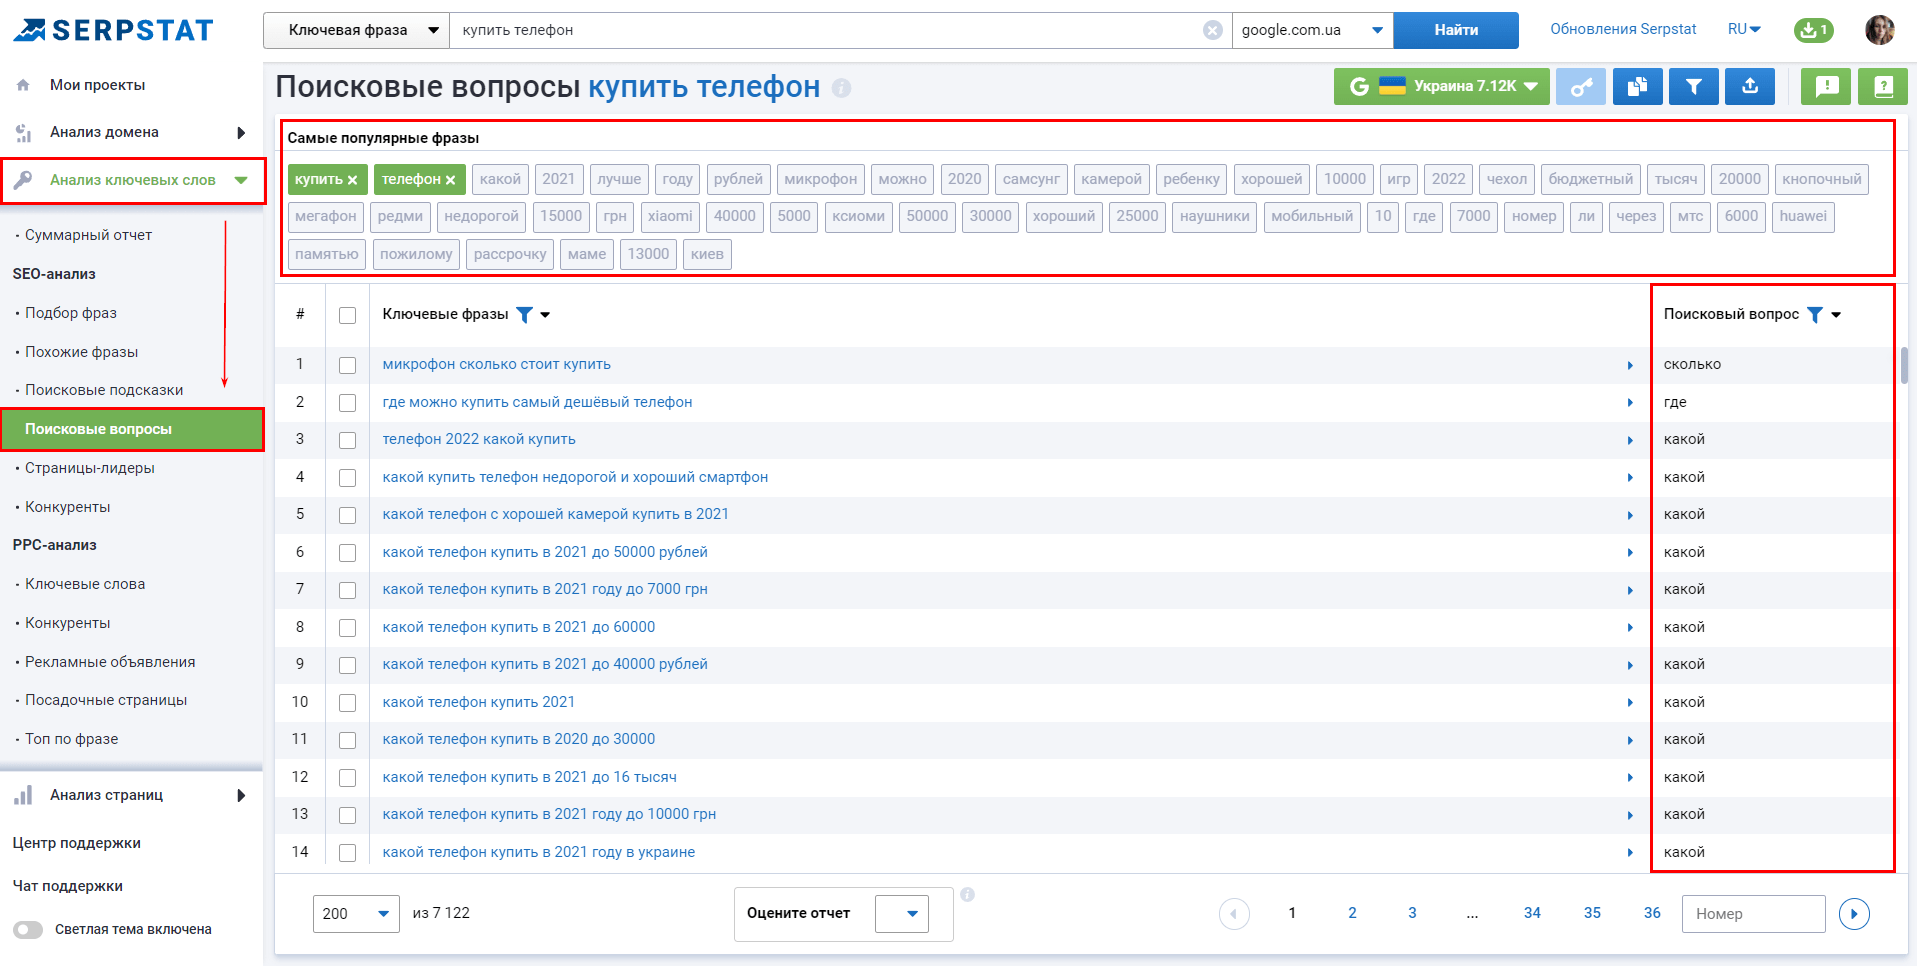Check the box for row 2
The width and height of the screenshot is (1917, 966).
(347, 403)
